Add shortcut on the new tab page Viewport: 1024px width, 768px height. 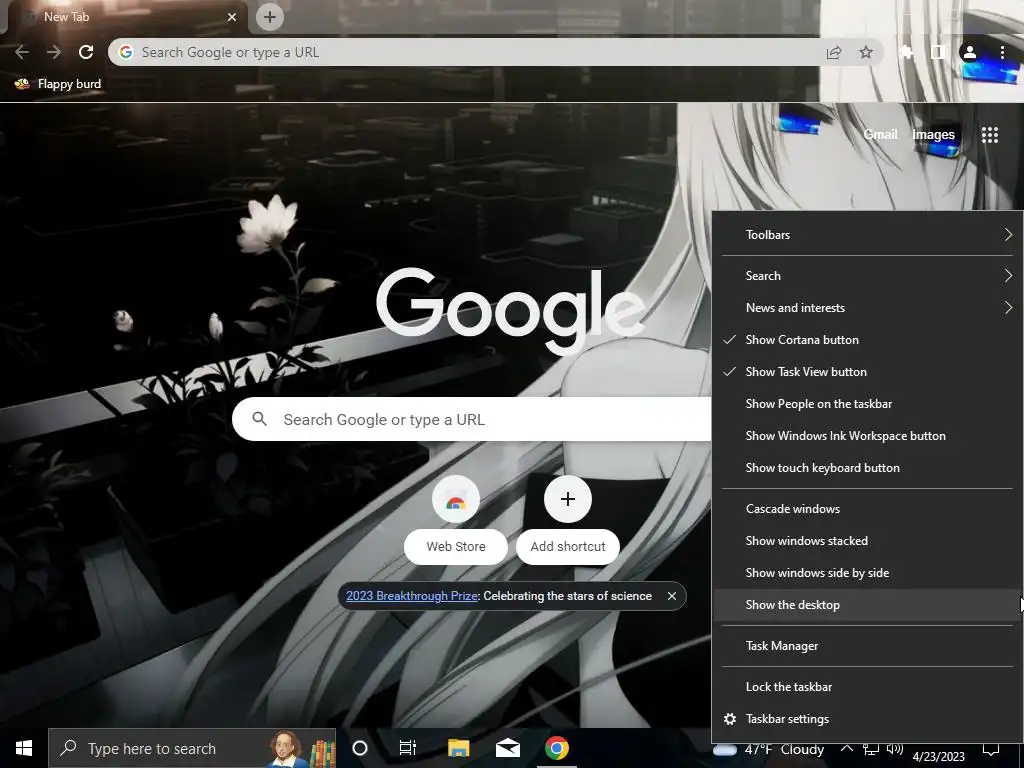[x=568, y=520]
